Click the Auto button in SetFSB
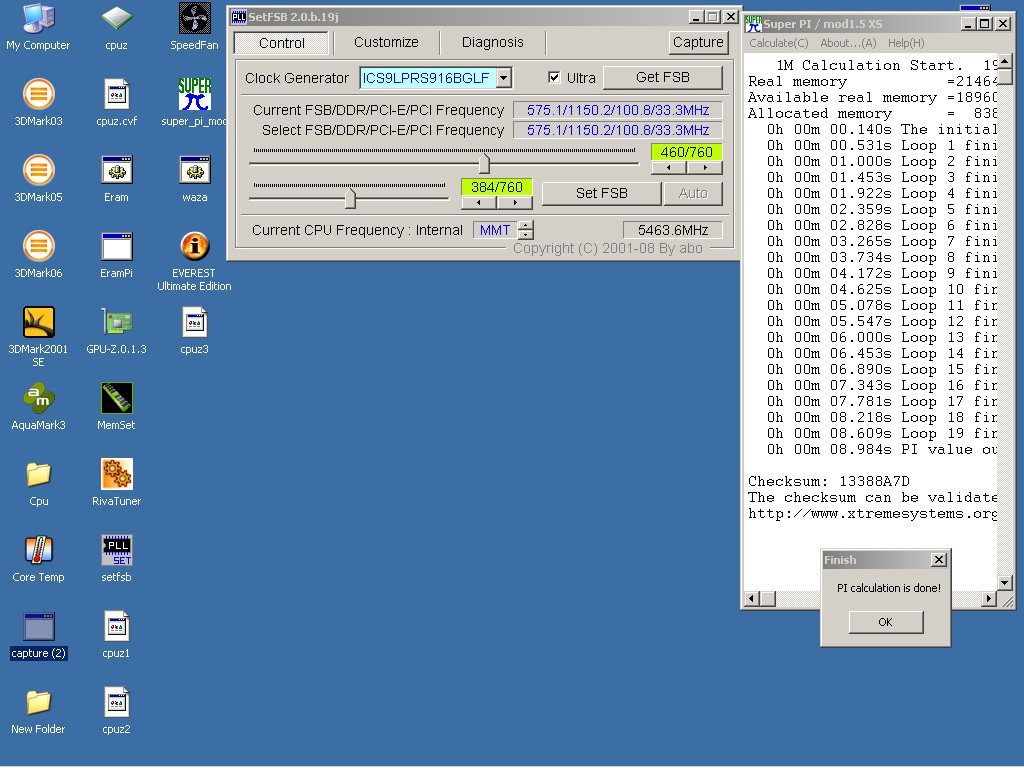Viewport: 1024px width, 768px height. tap(693, 193)
